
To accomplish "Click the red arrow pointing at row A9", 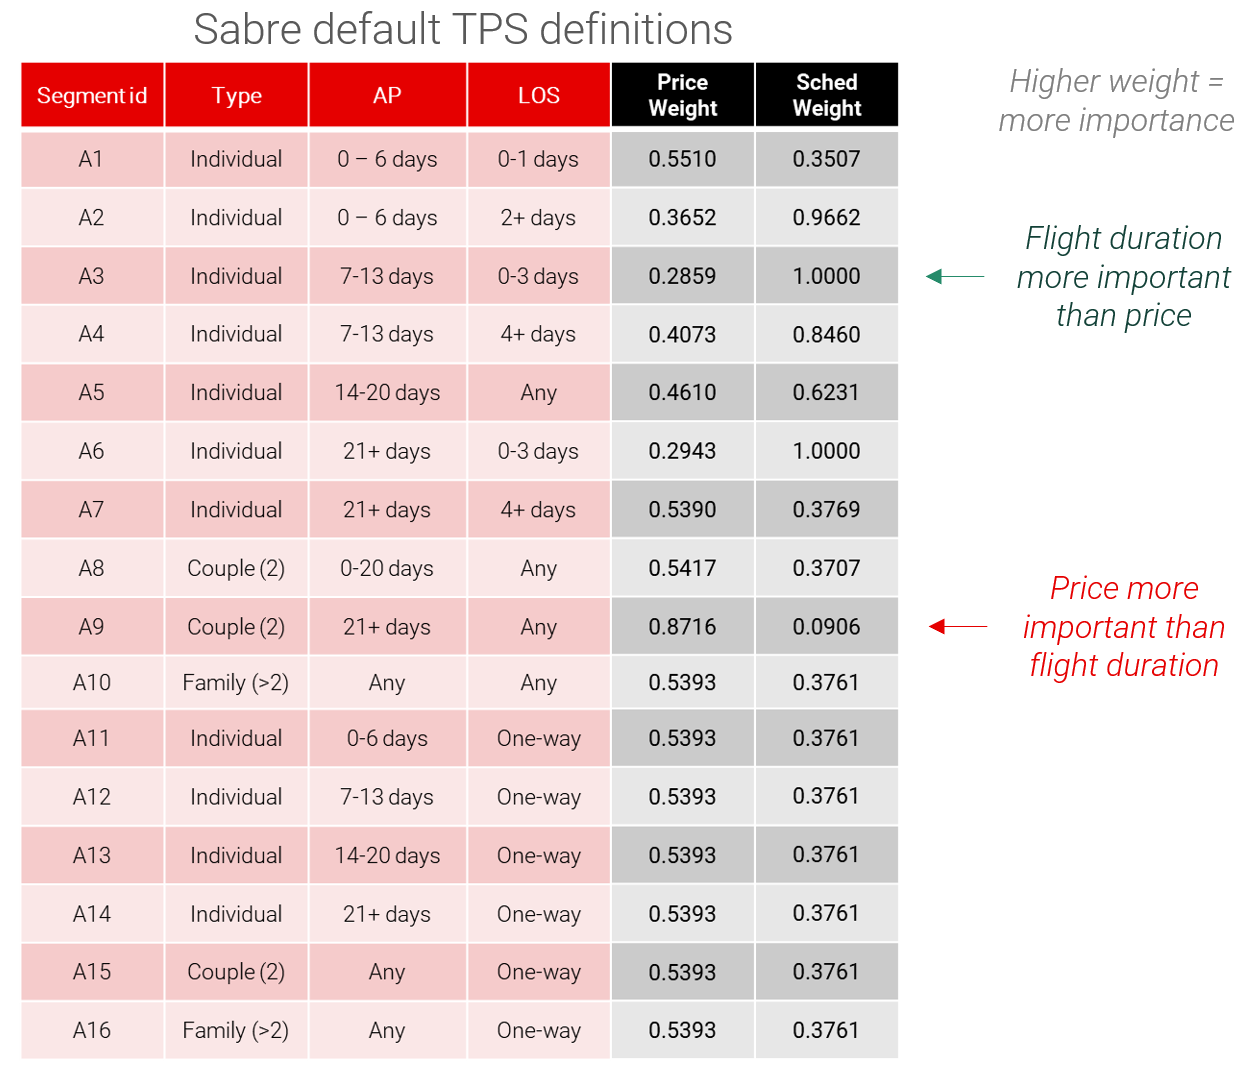I will (x=957, y=626).
